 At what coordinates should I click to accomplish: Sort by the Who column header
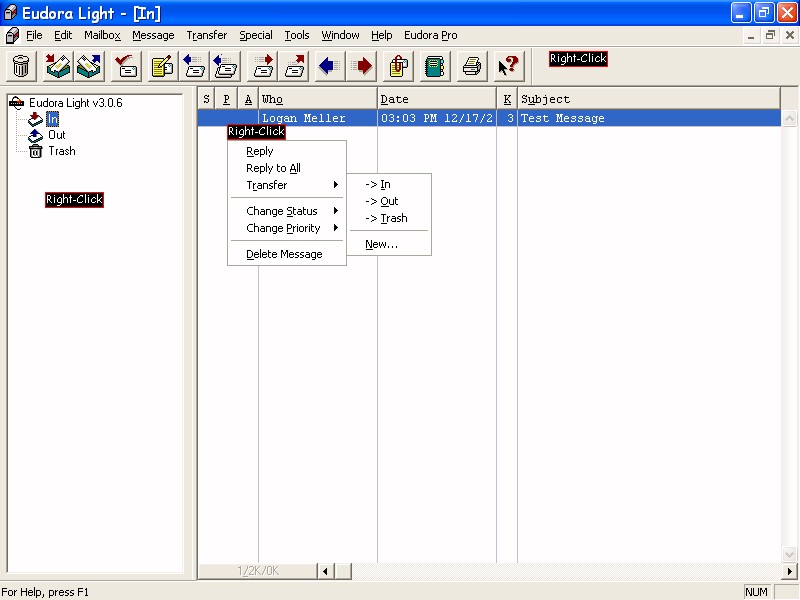click(x=318, y=99)
